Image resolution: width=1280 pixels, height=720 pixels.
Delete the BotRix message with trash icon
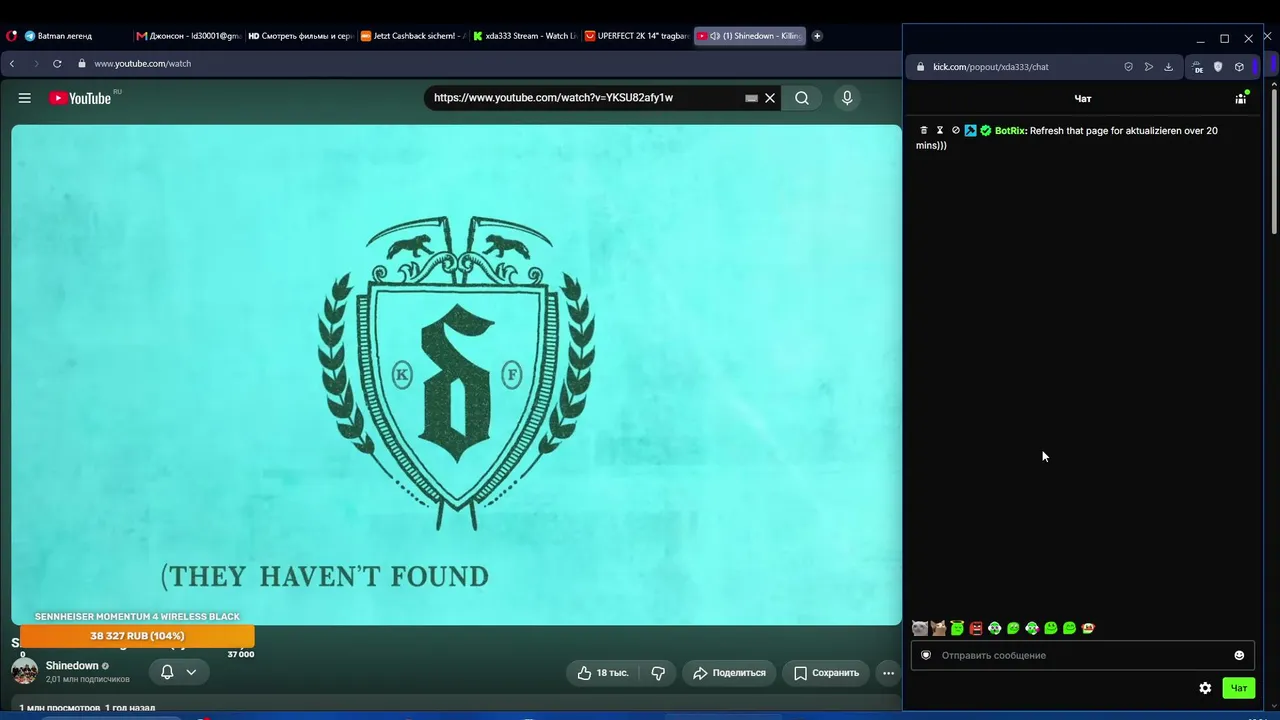coord(924,131)
